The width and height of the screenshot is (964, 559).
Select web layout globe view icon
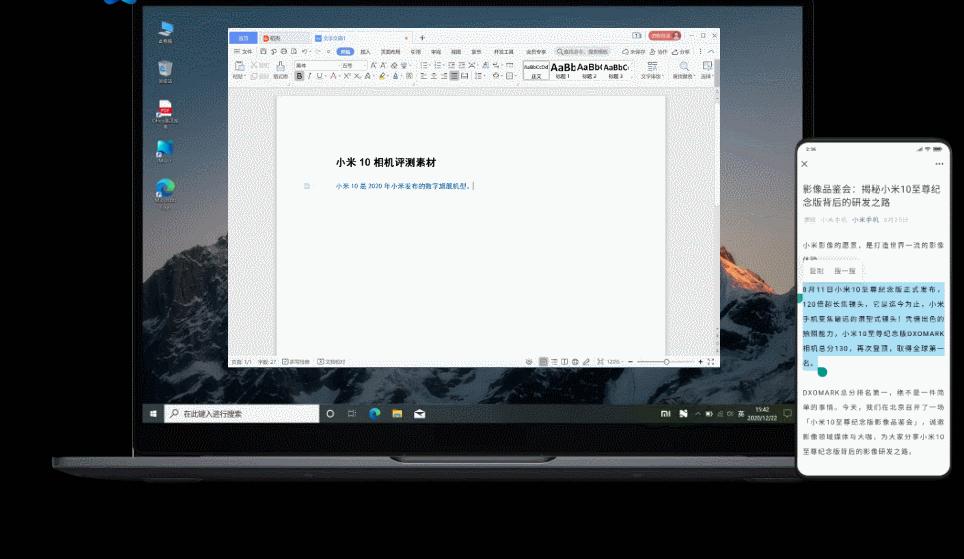pos(575,362)
